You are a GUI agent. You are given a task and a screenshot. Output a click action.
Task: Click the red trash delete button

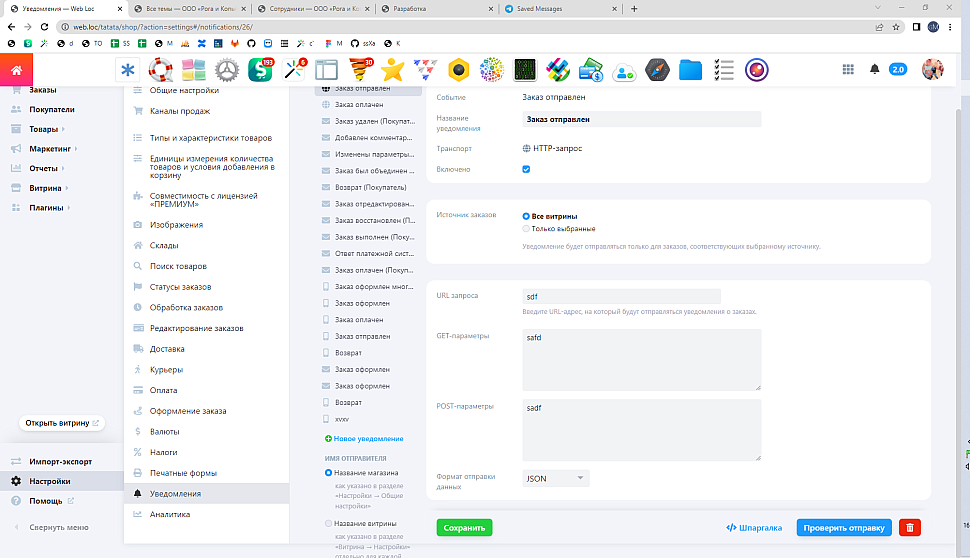pos(909,528)
